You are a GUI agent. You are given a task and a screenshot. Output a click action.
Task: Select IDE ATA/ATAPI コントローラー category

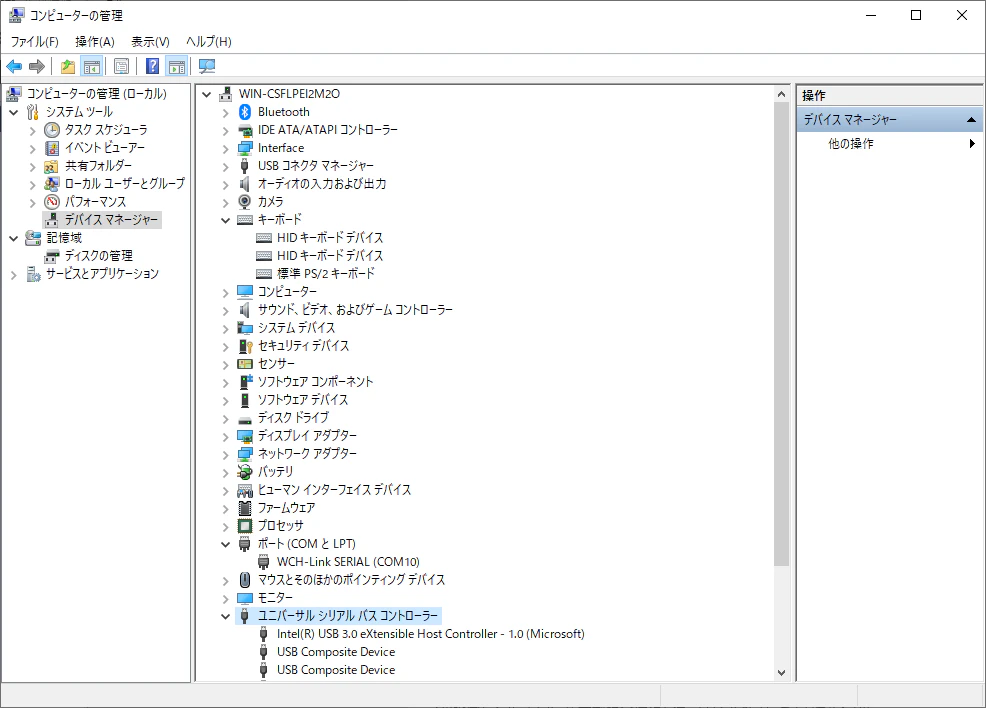point(328,130)
